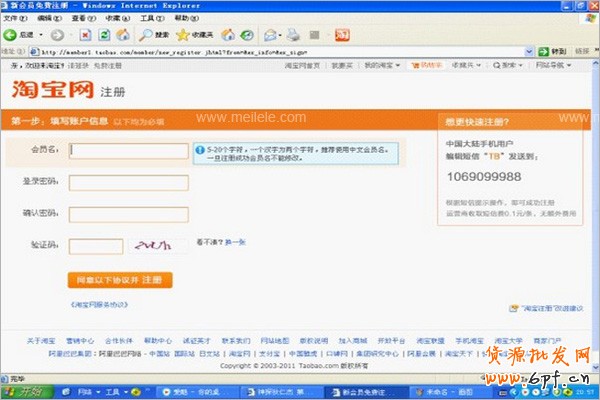
Task: Open the Back button history dropdown arrow
Action: [x=42, y=35]
